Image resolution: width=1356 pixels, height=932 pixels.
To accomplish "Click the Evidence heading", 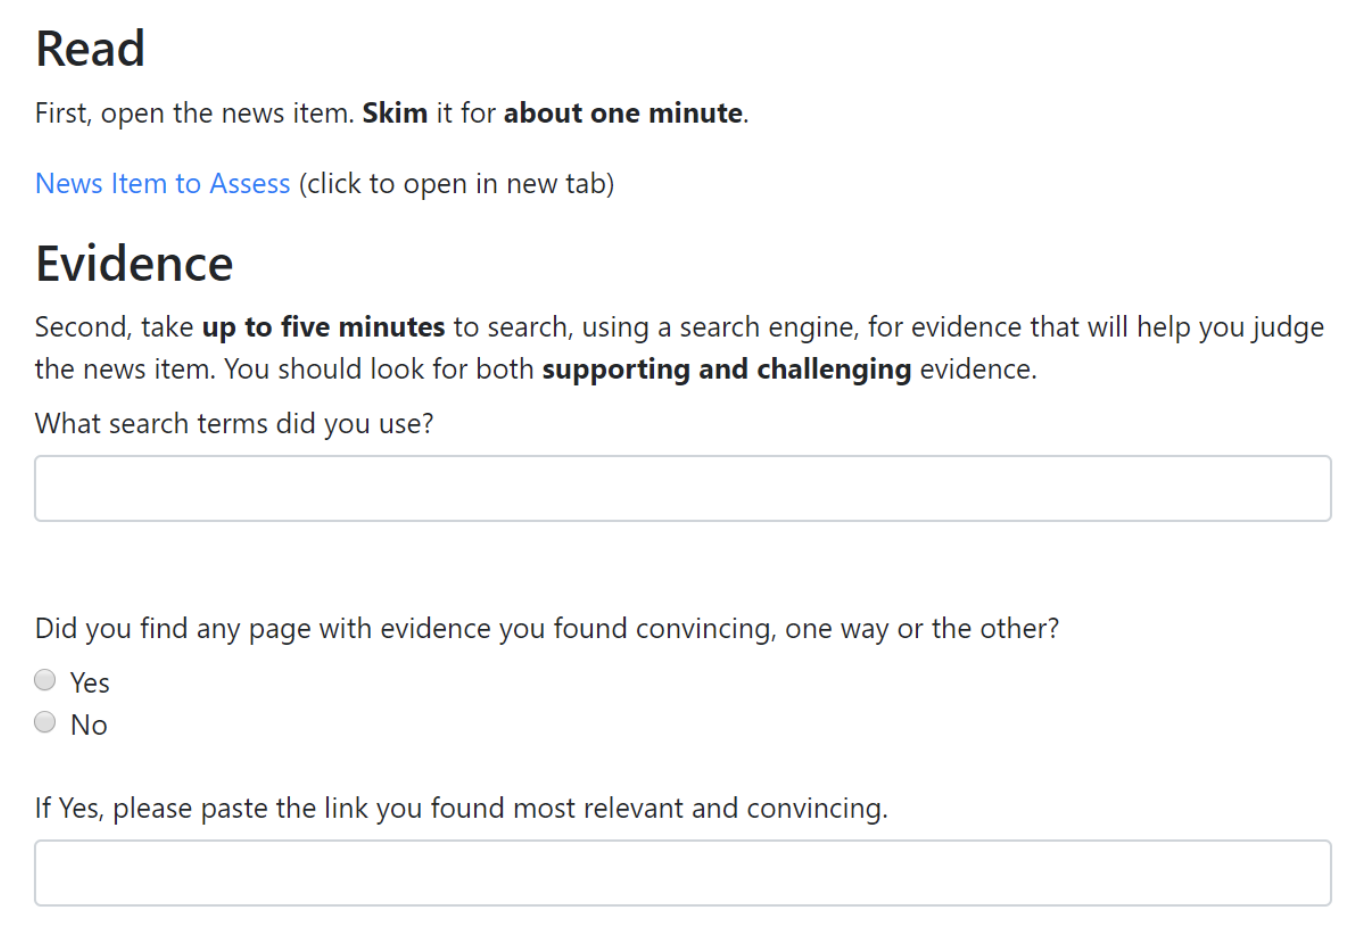I will [x=134, y=264].
